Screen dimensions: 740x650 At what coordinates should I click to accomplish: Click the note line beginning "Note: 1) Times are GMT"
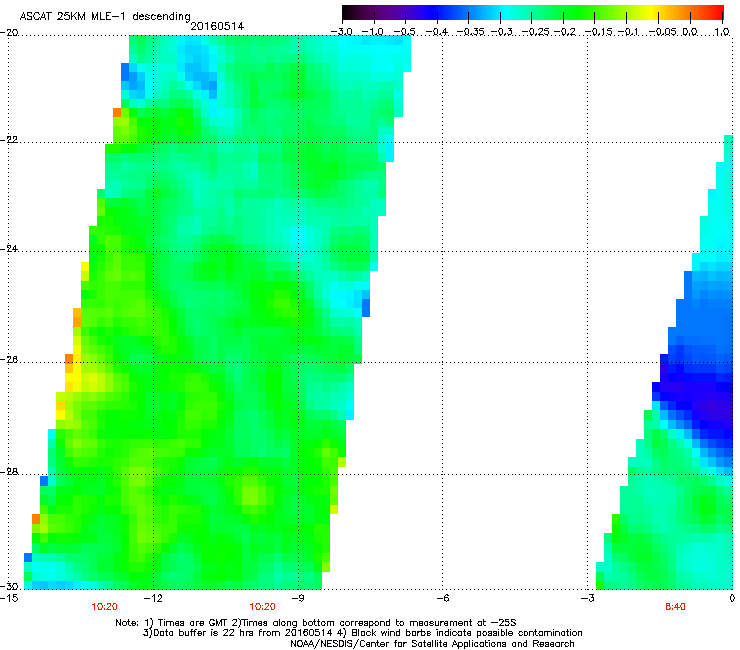point(316,623)
